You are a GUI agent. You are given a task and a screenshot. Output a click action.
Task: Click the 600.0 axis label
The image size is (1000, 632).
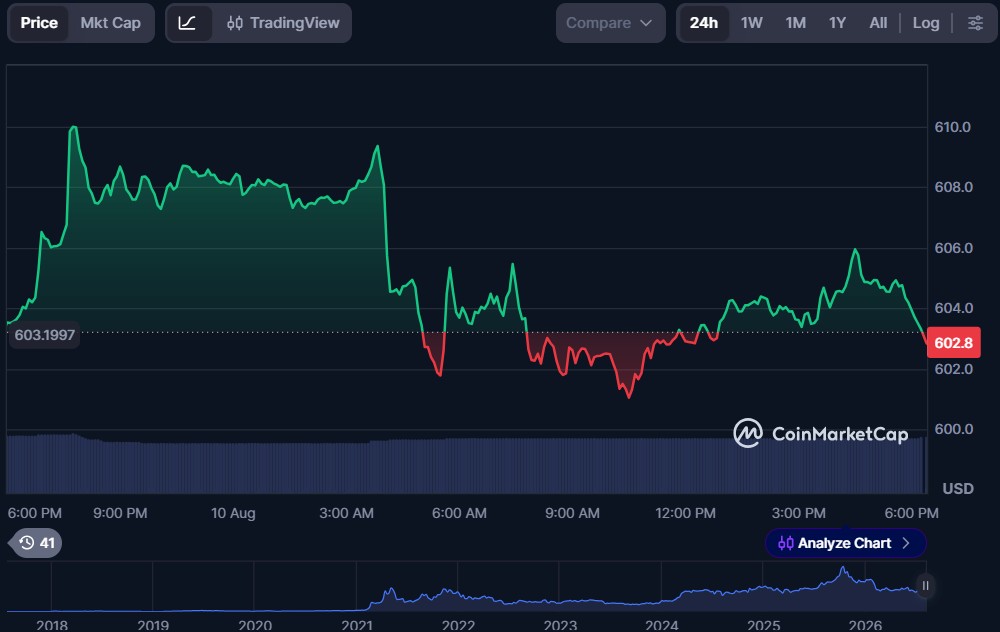click(953, 429)
